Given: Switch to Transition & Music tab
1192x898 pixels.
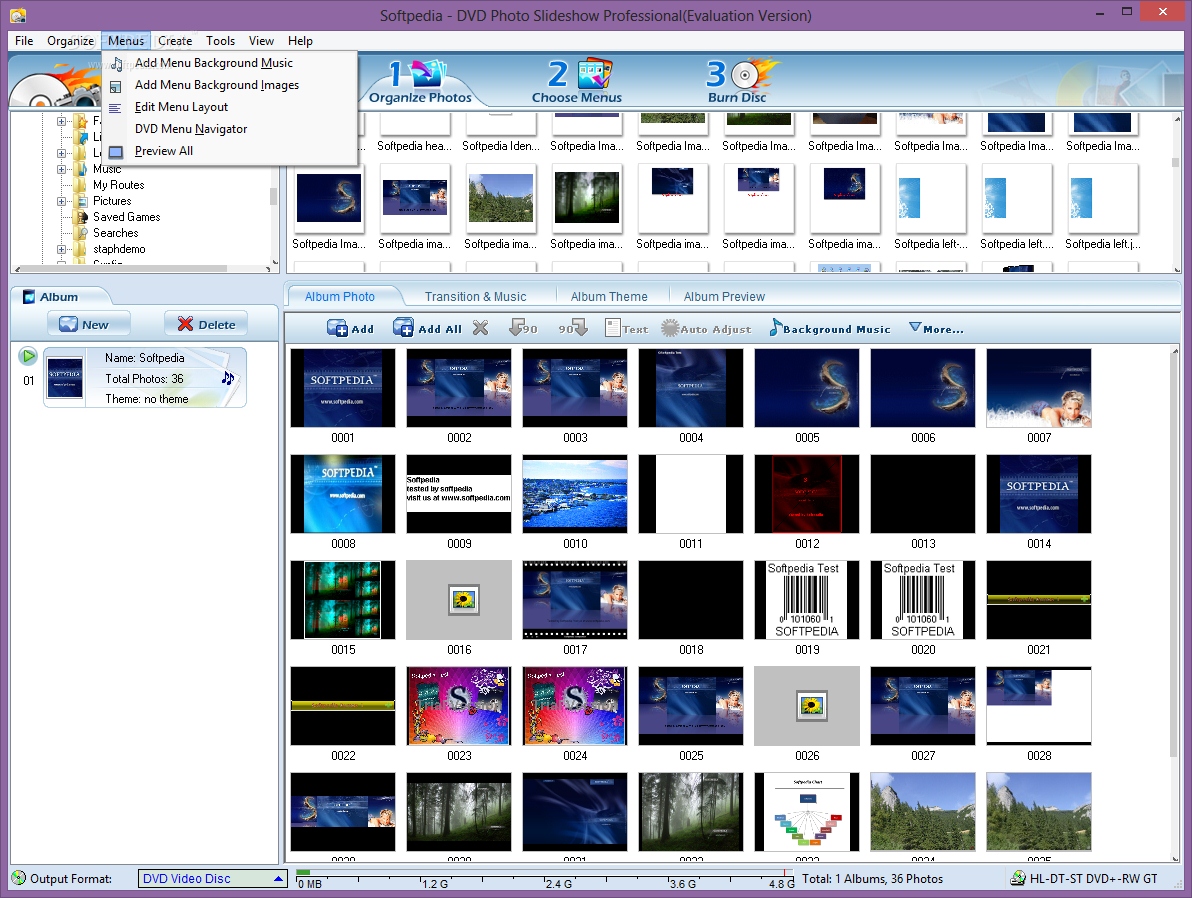Looking at the screenshot, I should [475, 297].
